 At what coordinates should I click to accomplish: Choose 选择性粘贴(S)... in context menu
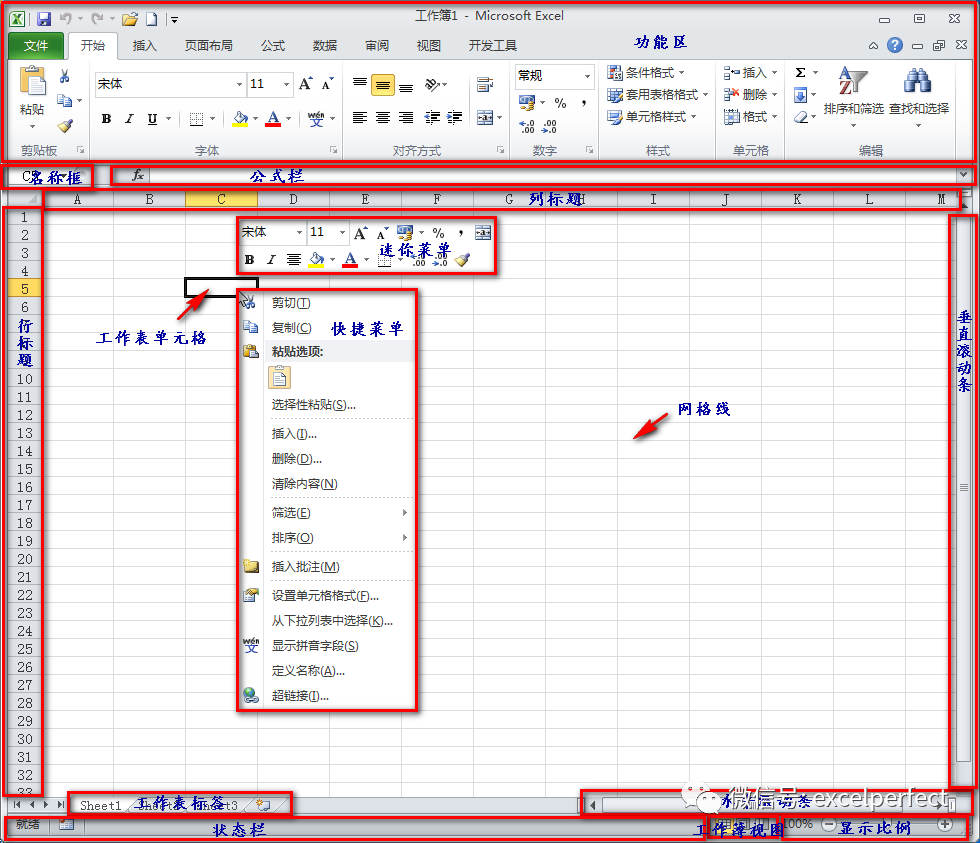pyautogui.click(x=327, y=405)
